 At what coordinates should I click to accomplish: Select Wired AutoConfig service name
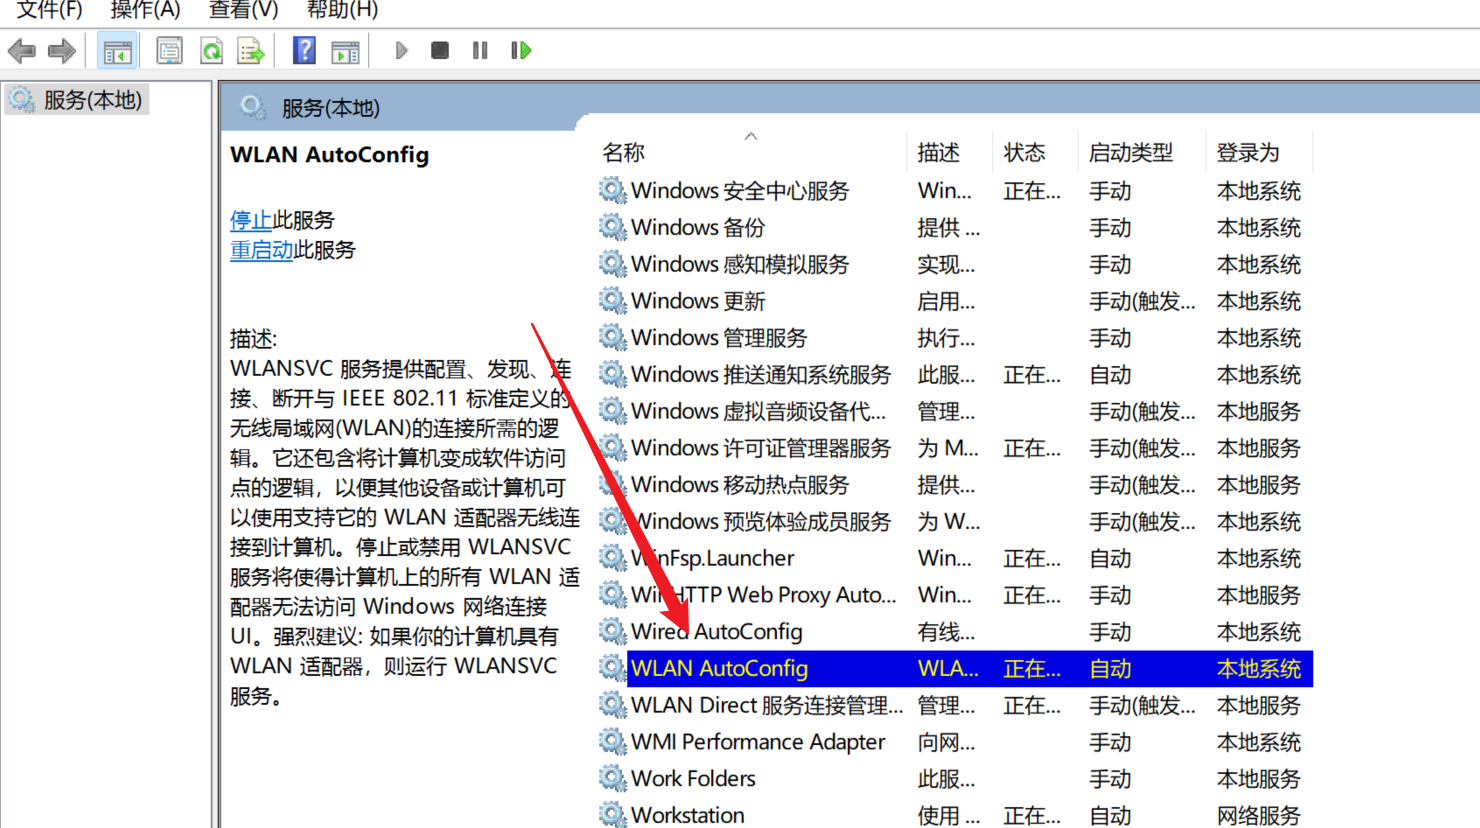717,631
